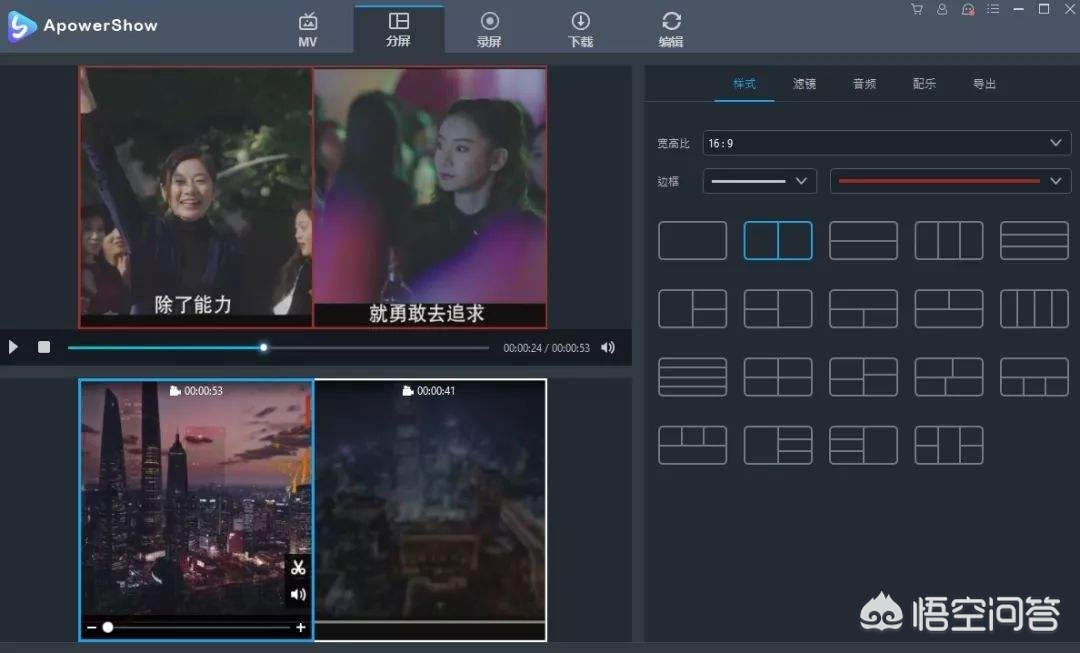Go to the 导出 export tab
The width and height of the screenshot is (1080, 653).
point(984,84)
